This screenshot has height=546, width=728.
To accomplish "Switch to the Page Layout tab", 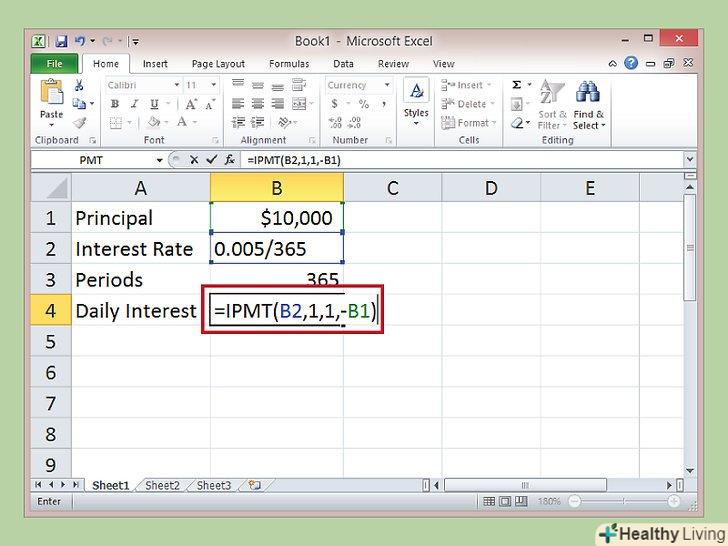I will 218,64.
